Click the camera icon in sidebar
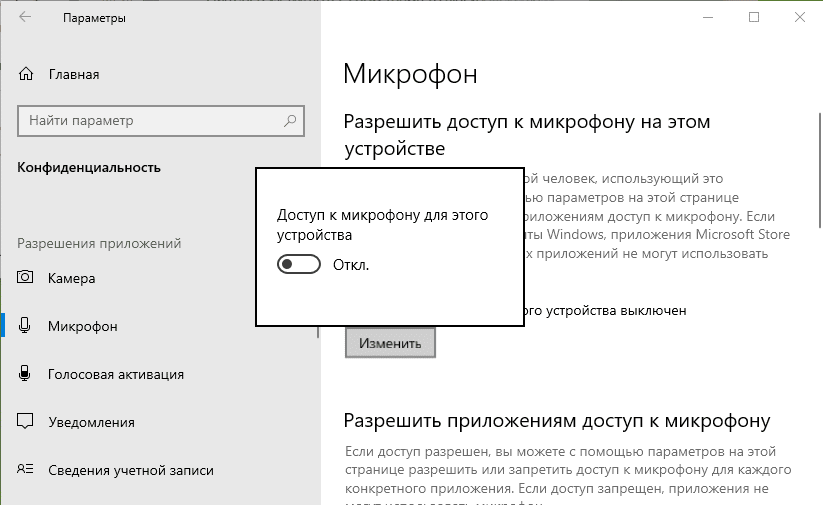This screenshot has height=505, width=823. pos(27,278)
